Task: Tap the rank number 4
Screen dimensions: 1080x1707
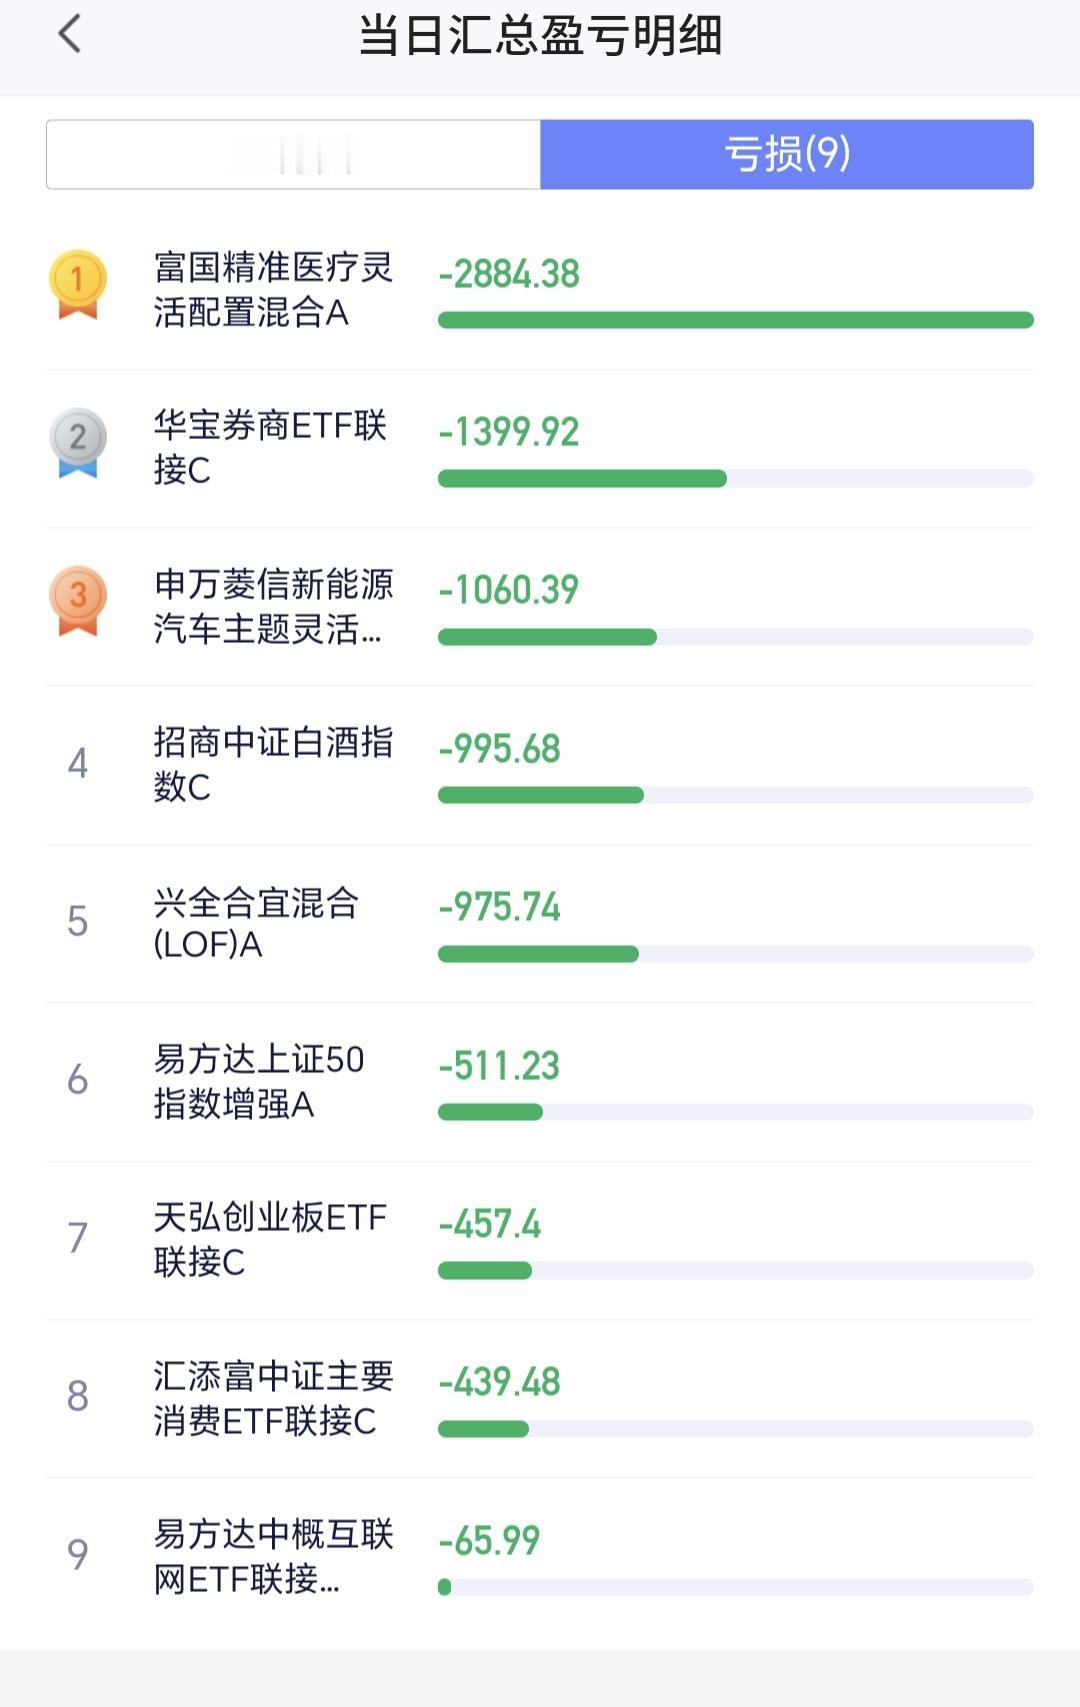Action: (77, 764)
